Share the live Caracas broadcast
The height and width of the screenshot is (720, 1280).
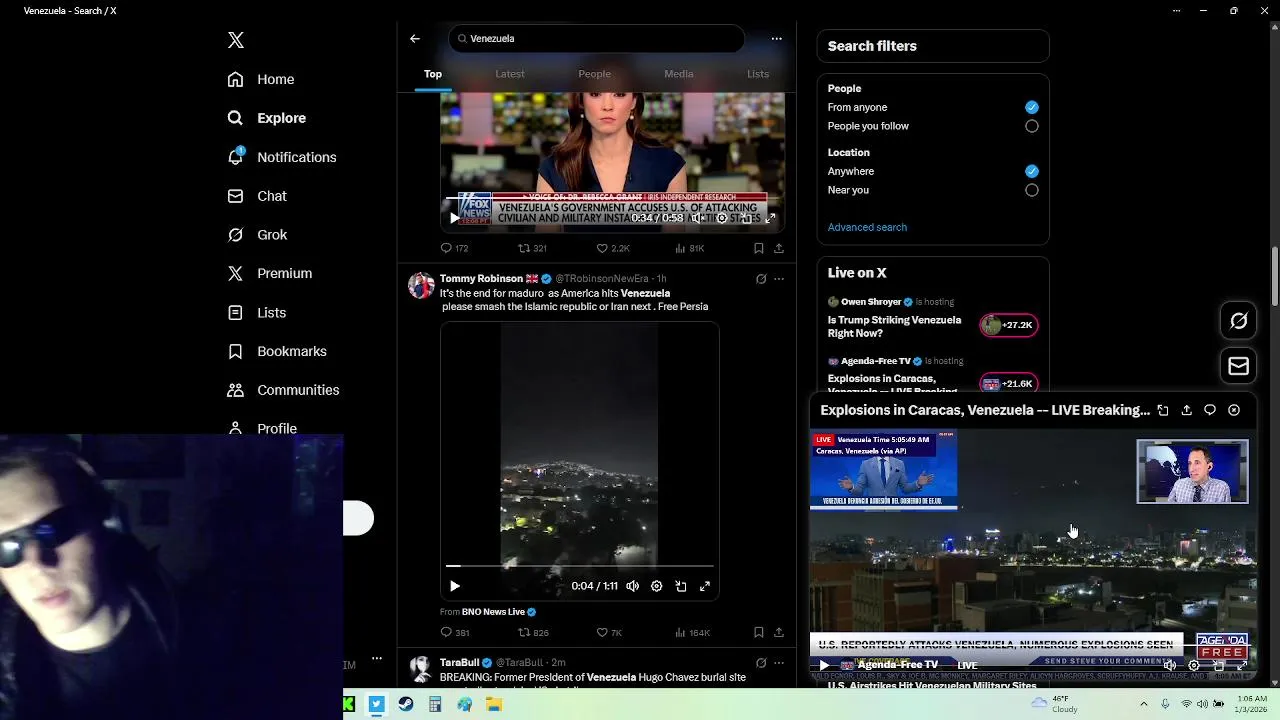pos(1186,410)
